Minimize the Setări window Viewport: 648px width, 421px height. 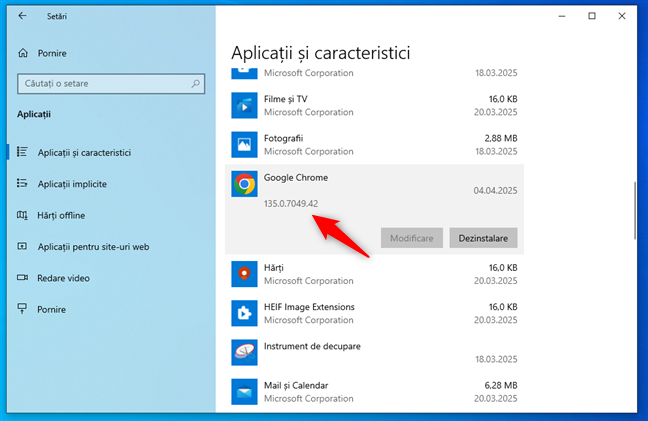coord(562,16)
